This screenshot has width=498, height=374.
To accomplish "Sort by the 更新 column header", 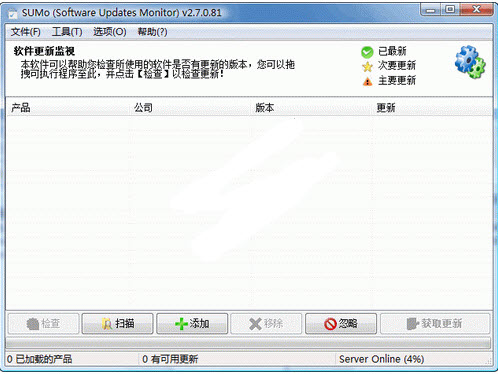I will [x=432, y=108].
